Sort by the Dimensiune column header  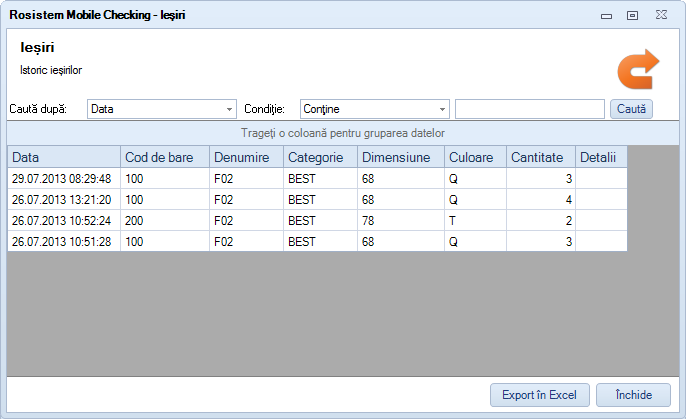[x=400, y=157]
